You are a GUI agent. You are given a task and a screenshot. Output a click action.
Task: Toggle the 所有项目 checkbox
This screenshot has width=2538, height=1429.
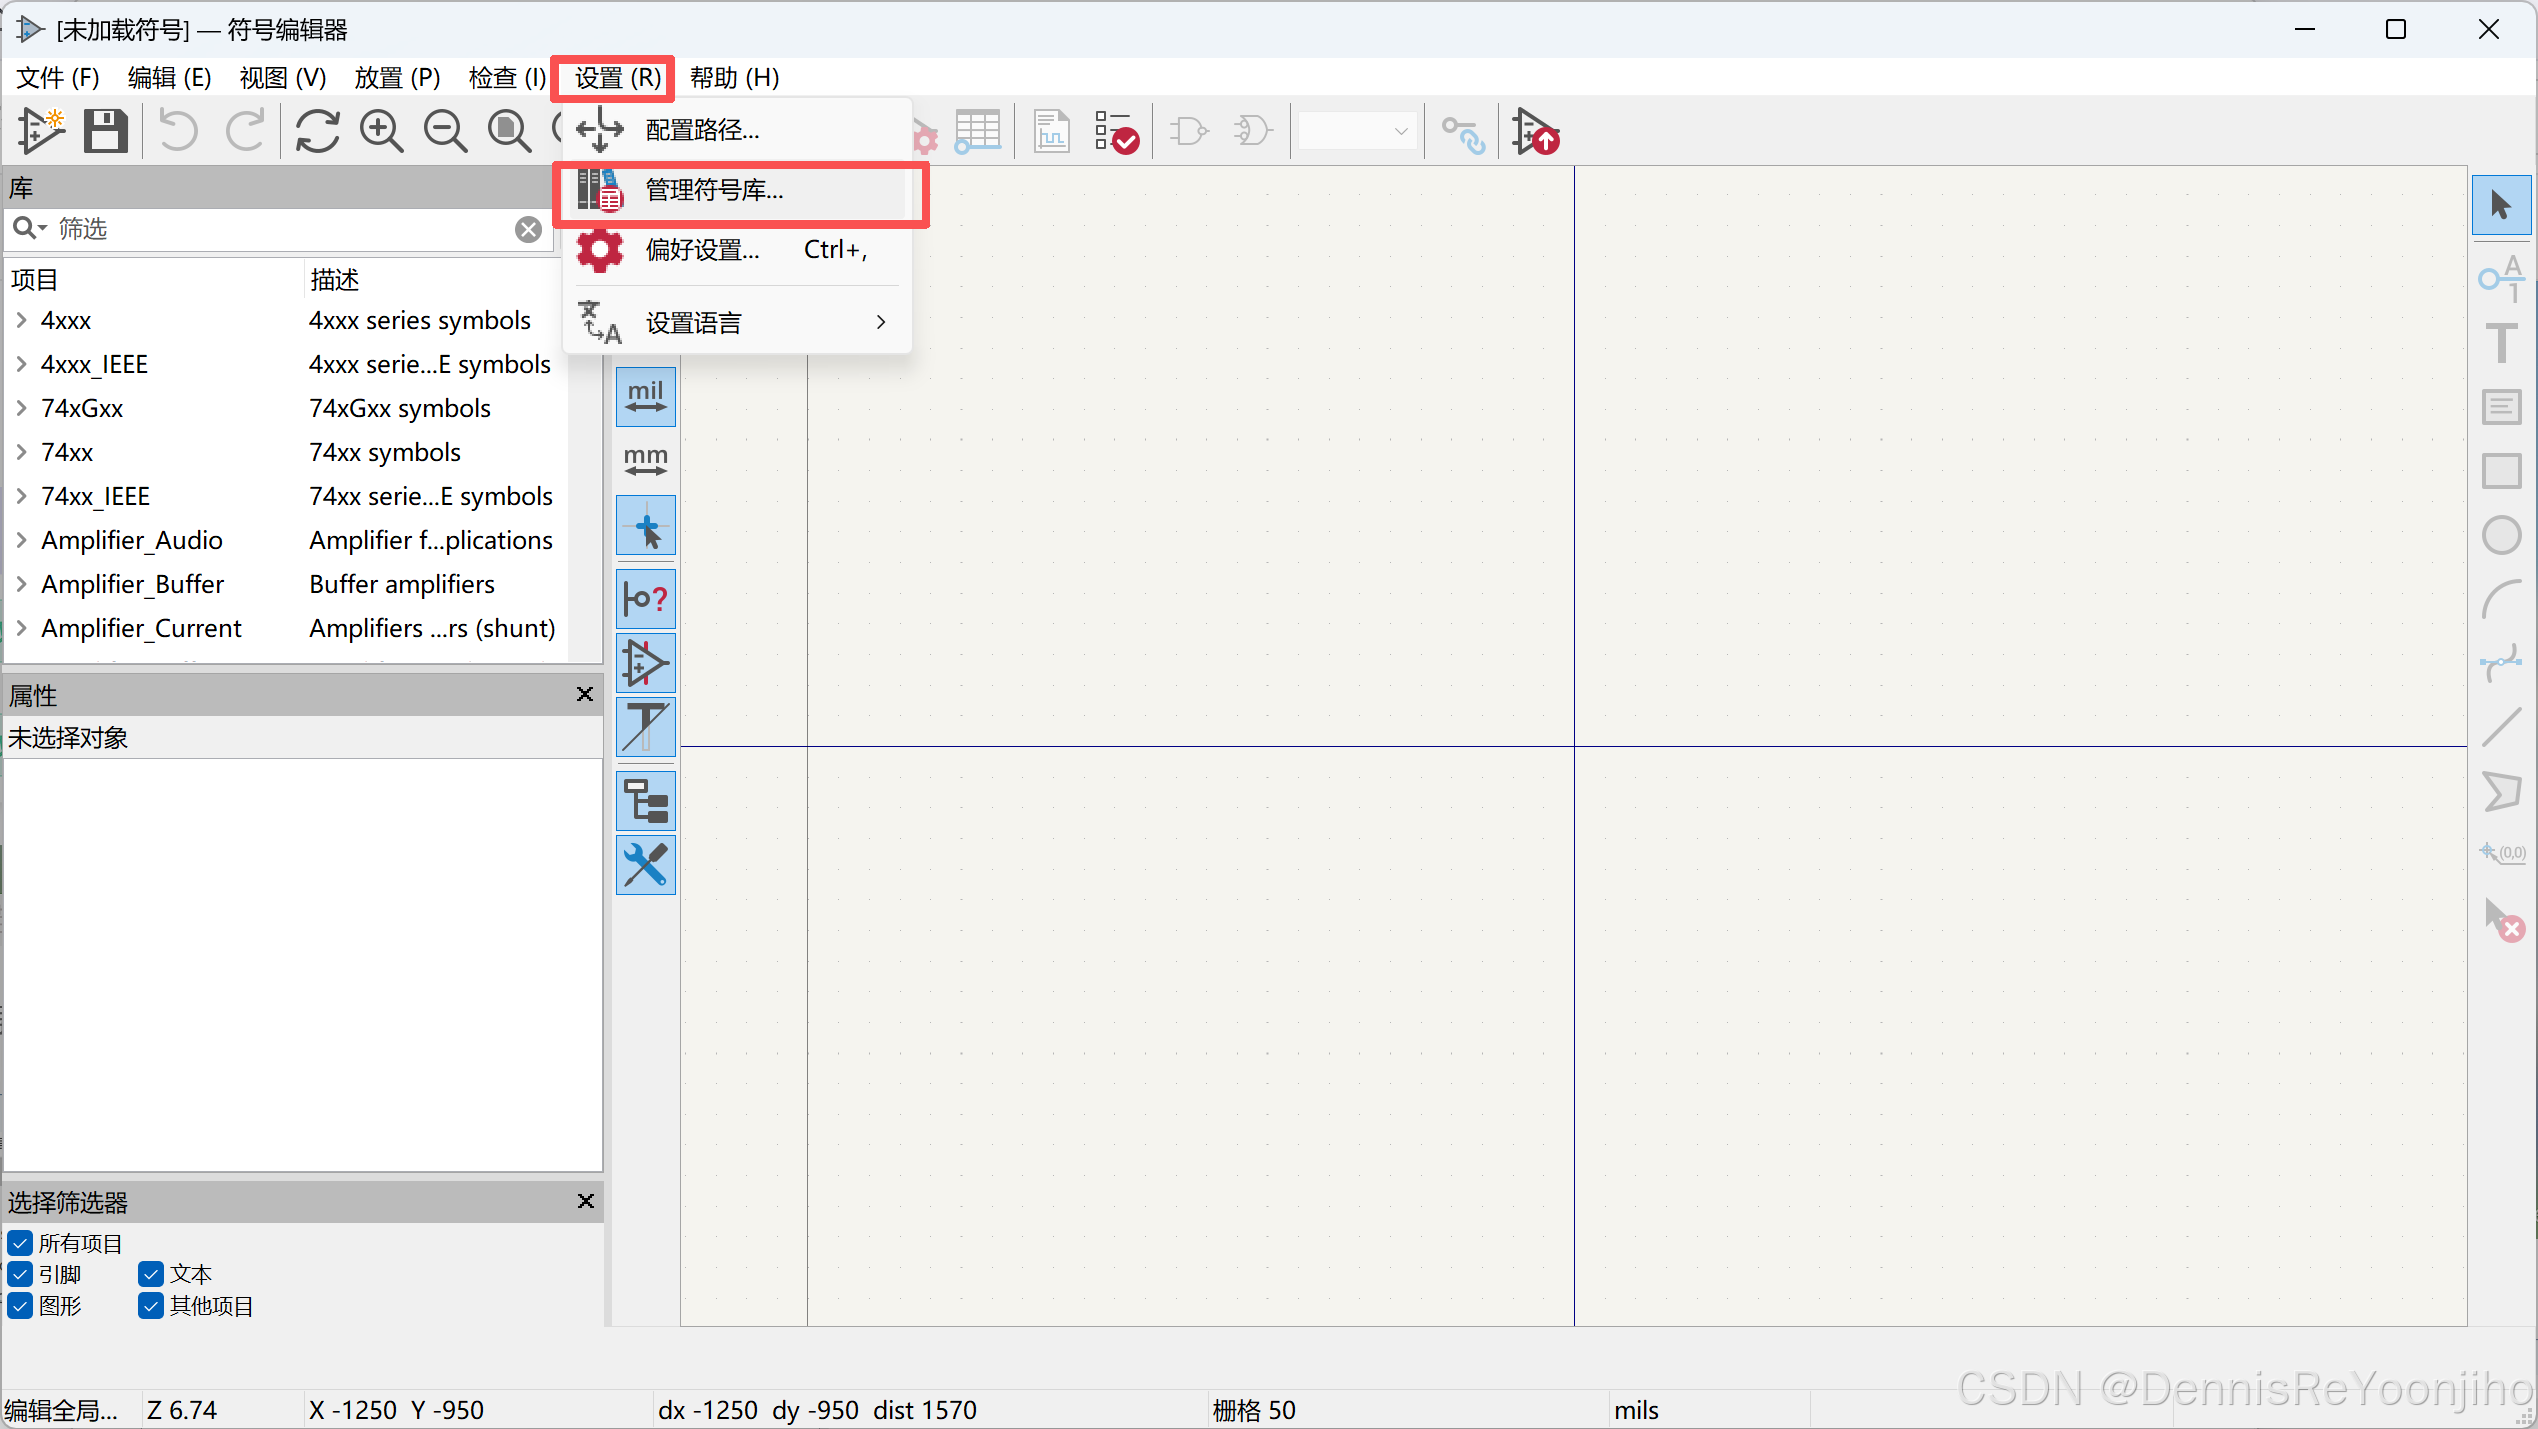[x=20, y=1243]
